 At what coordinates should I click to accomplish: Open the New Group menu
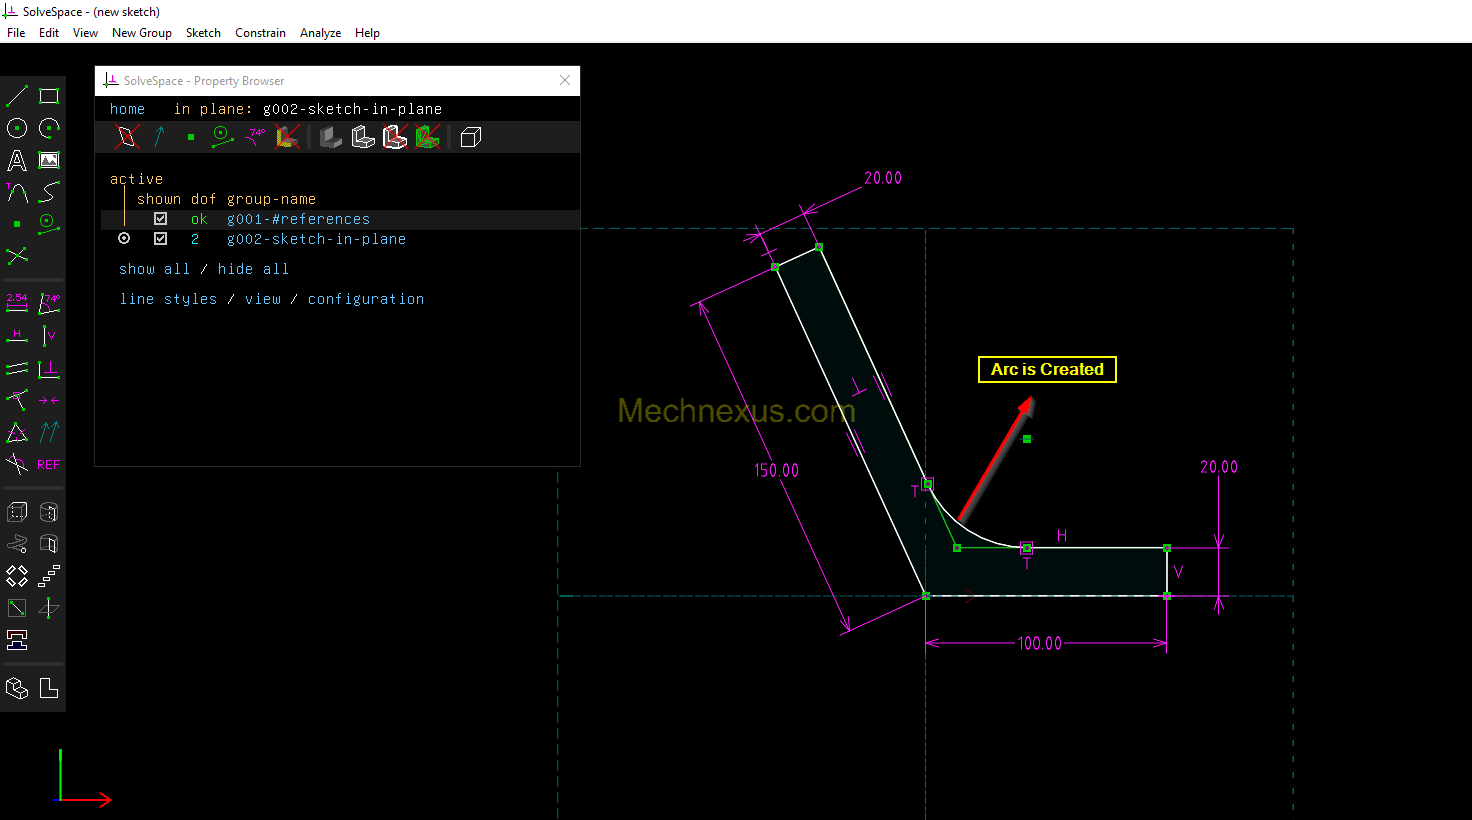141,33
